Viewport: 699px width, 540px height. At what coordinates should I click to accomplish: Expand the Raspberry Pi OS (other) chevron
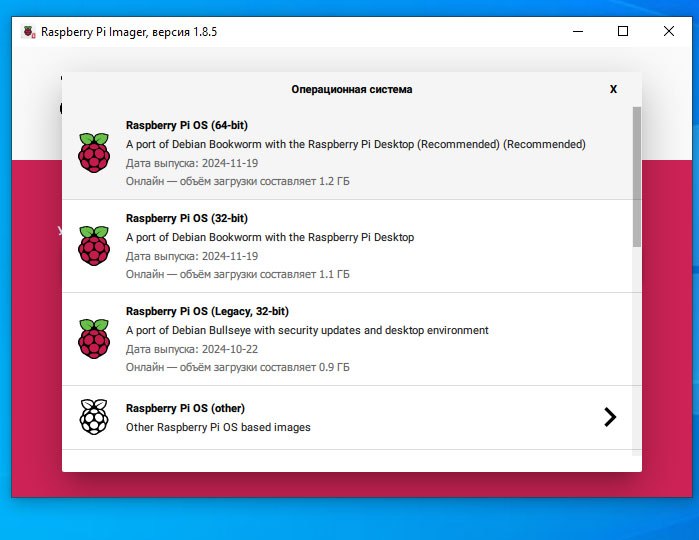tap(610, 417)
